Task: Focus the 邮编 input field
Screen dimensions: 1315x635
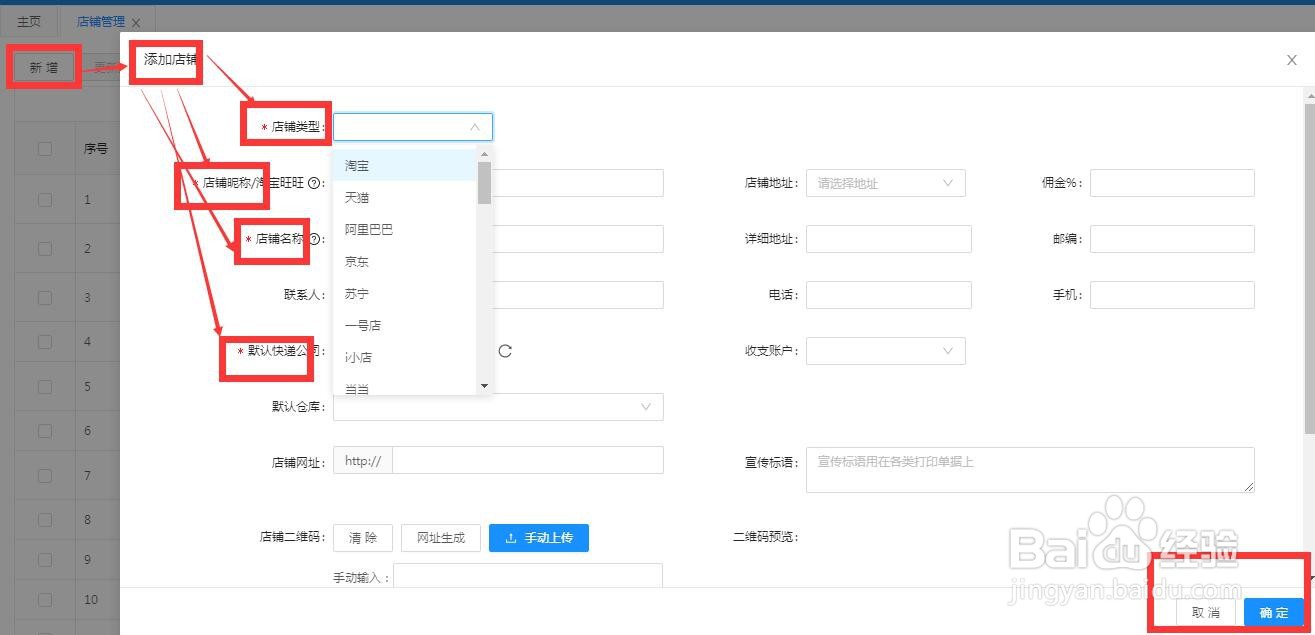Action: point(1172,239)
